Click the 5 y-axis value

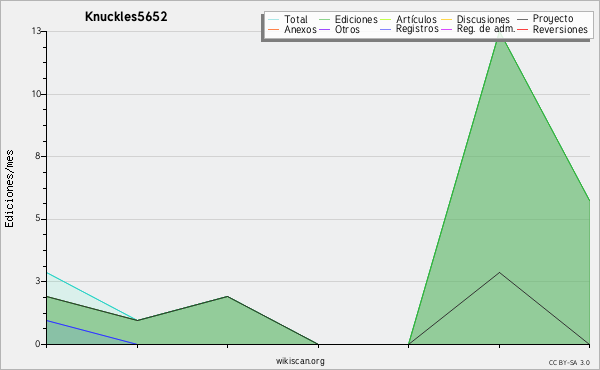[38, 218]
